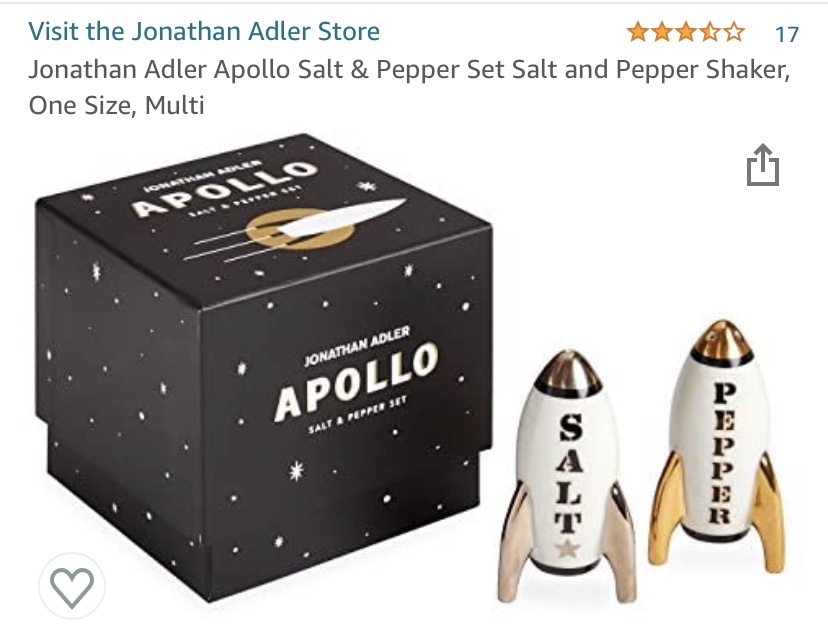Tap the small gold star on salt shaker
This screenshot has width=828, height=633.
click(x=568, y=549)
